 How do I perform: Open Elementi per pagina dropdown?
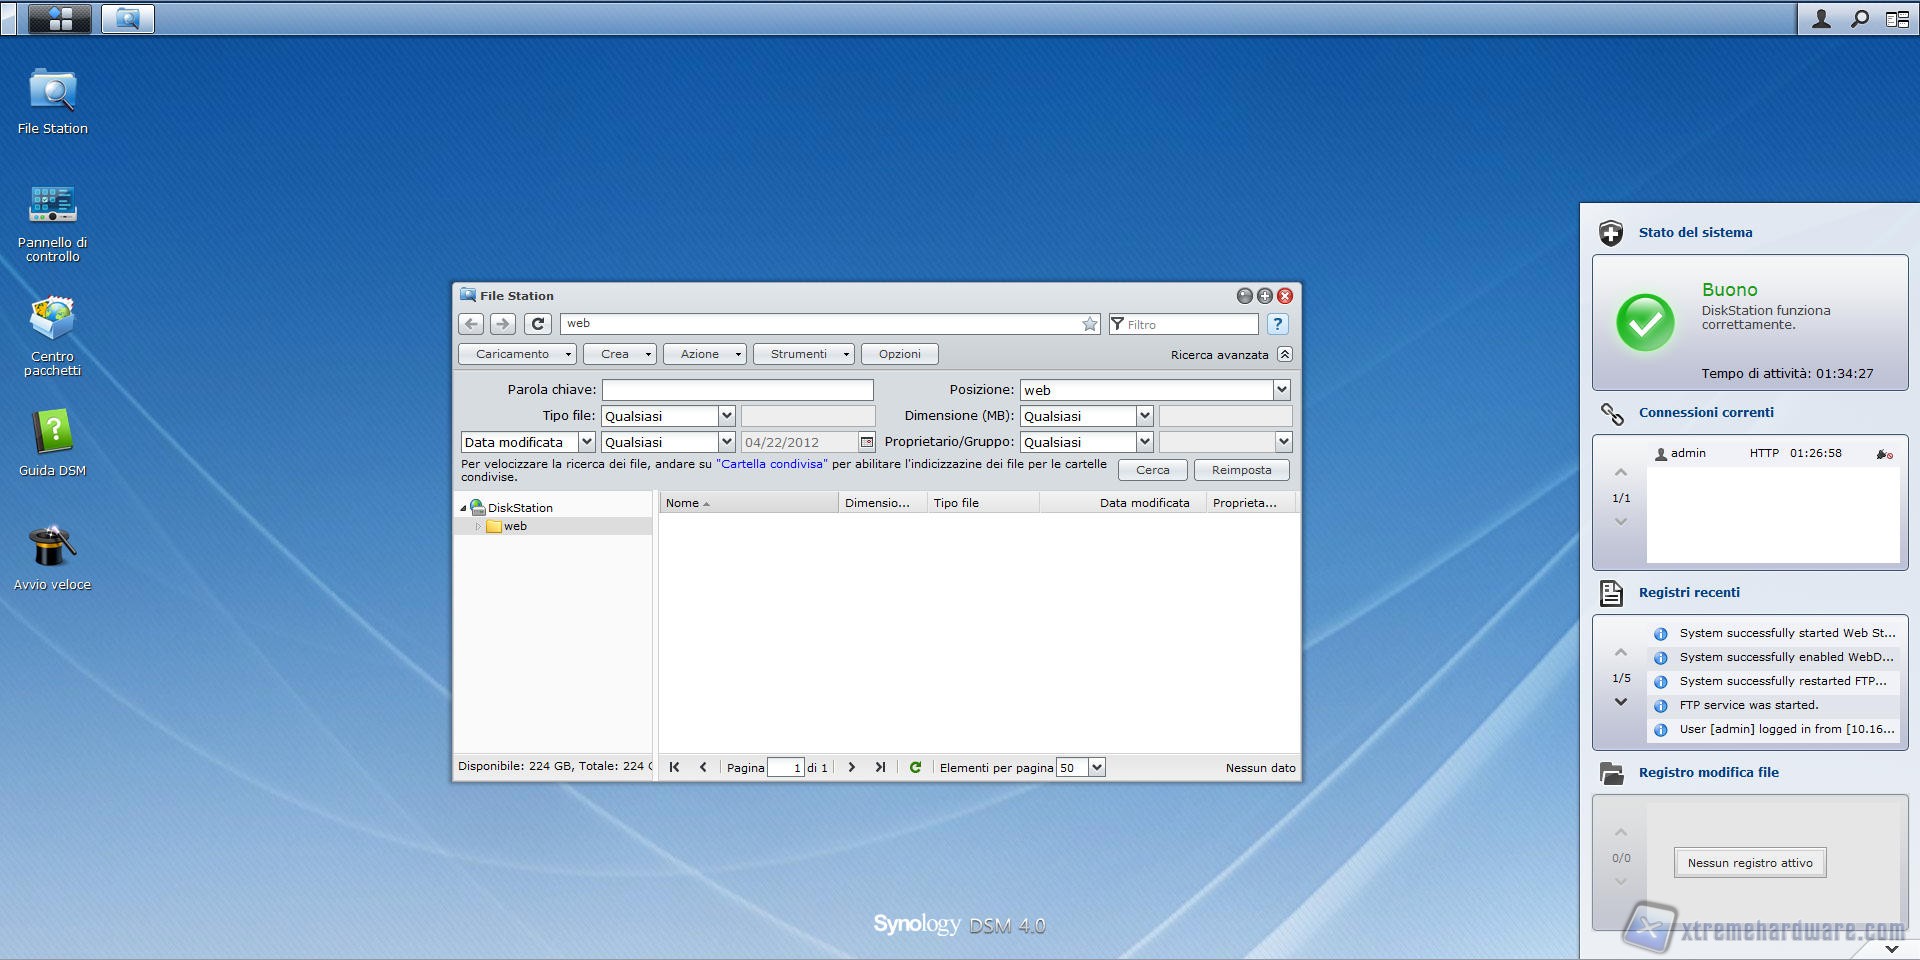[1096, 768]
